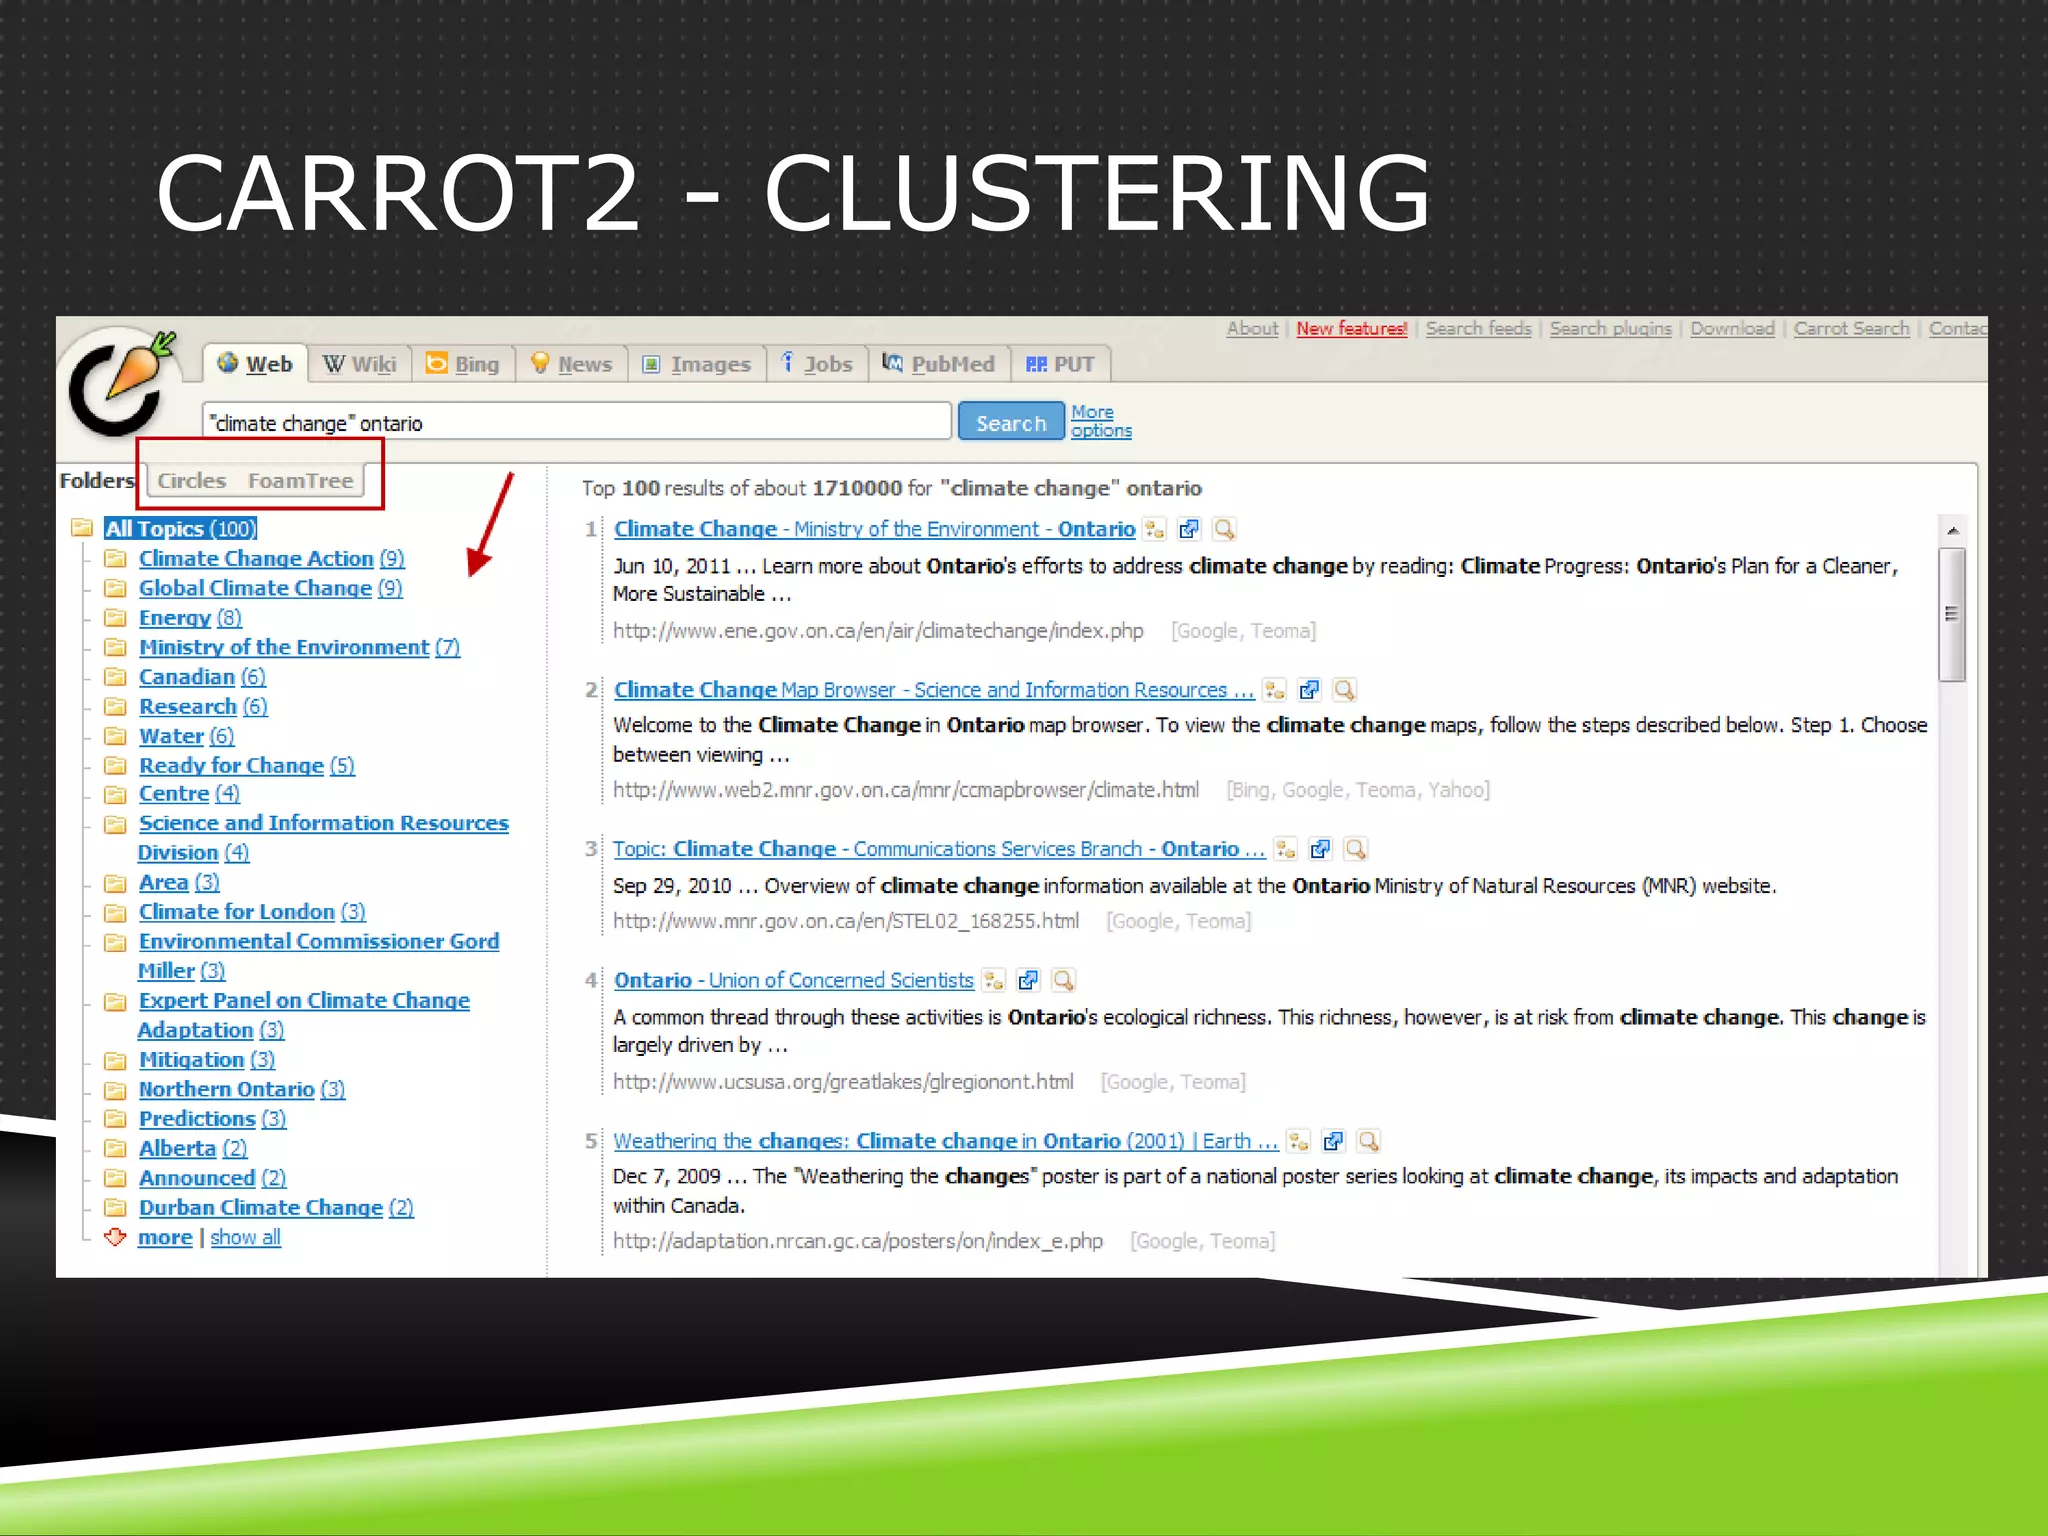2048x1536 pixels.
Task: Show result 5 in clusters icon
Action: [1298, 1141]
